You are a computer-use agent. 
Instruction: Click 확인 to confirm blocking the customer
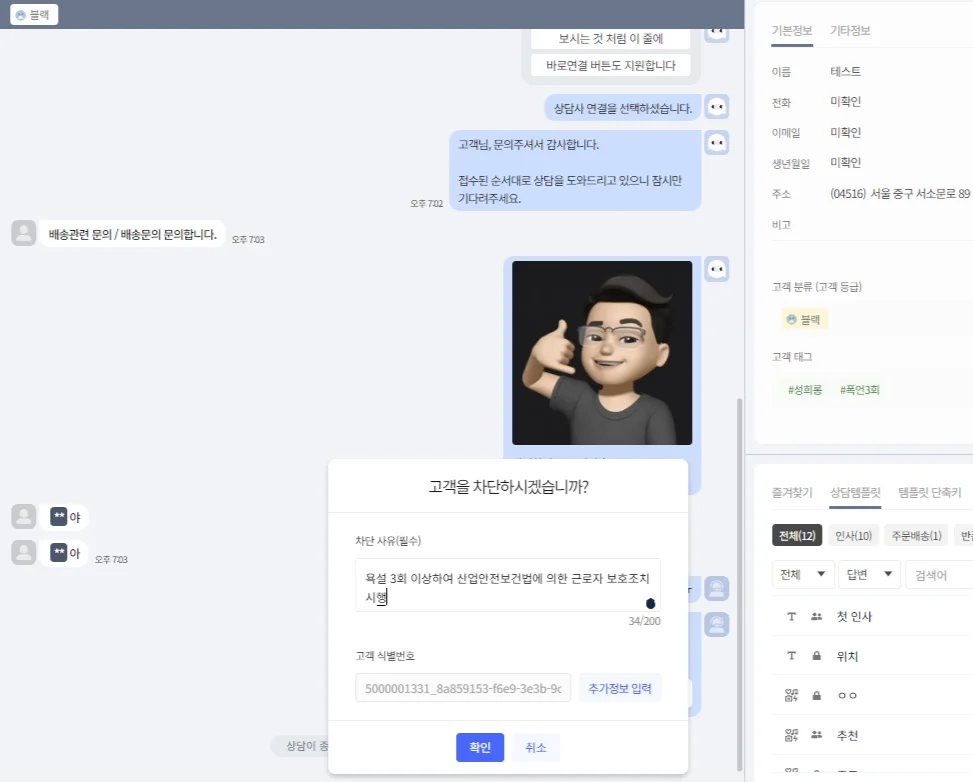pos(479,747)
